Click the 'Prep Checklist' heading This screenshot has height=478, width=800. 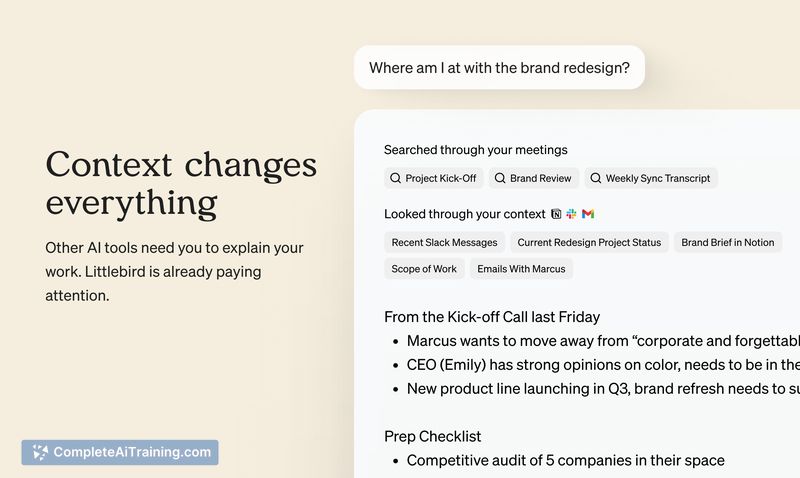pos(432,437)
